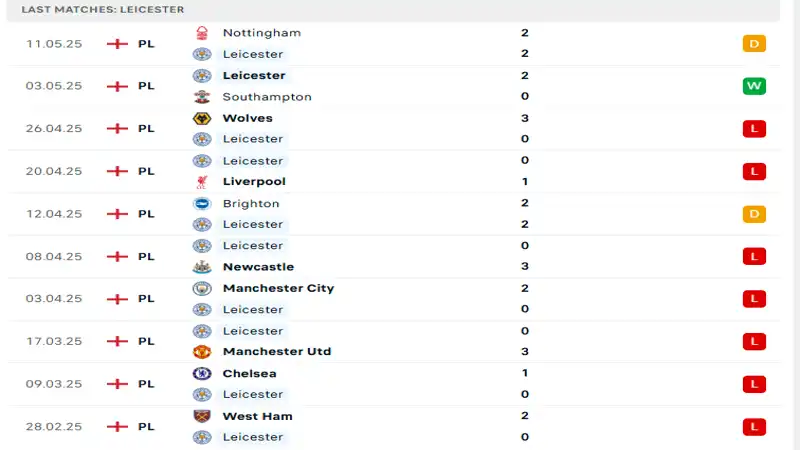Click the Newcastle club crest
800x450 pixels.
click(x=202, y=267)
